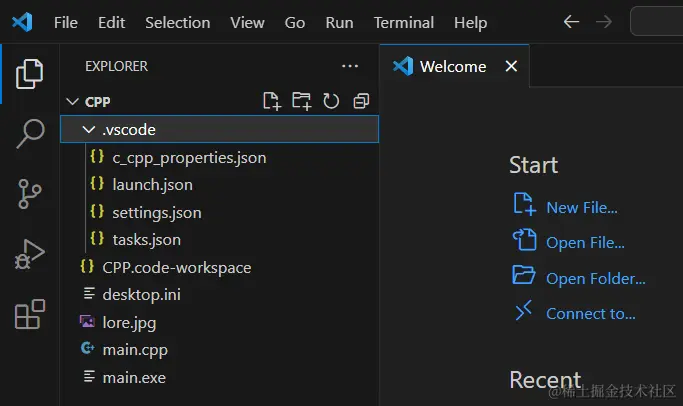This screenshot has height=406, width=683.
Task: Click the Open File icon under Start
Action: point(524,240)
